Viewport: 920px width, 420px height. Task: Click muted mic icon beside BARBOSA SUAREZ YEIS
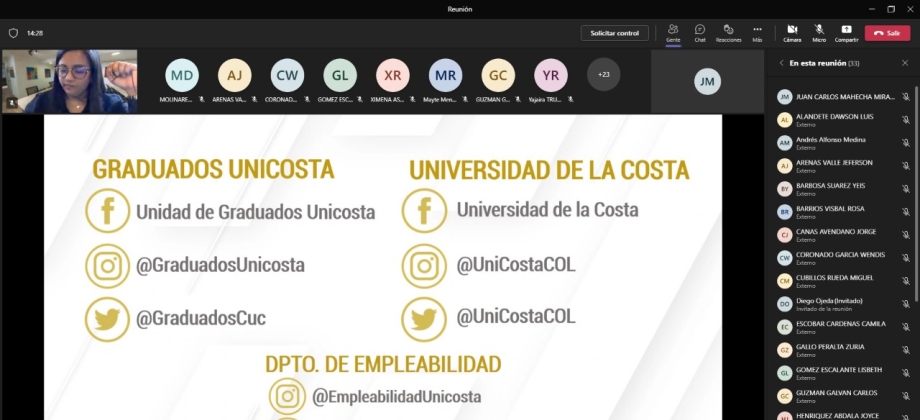coord(906,189)
